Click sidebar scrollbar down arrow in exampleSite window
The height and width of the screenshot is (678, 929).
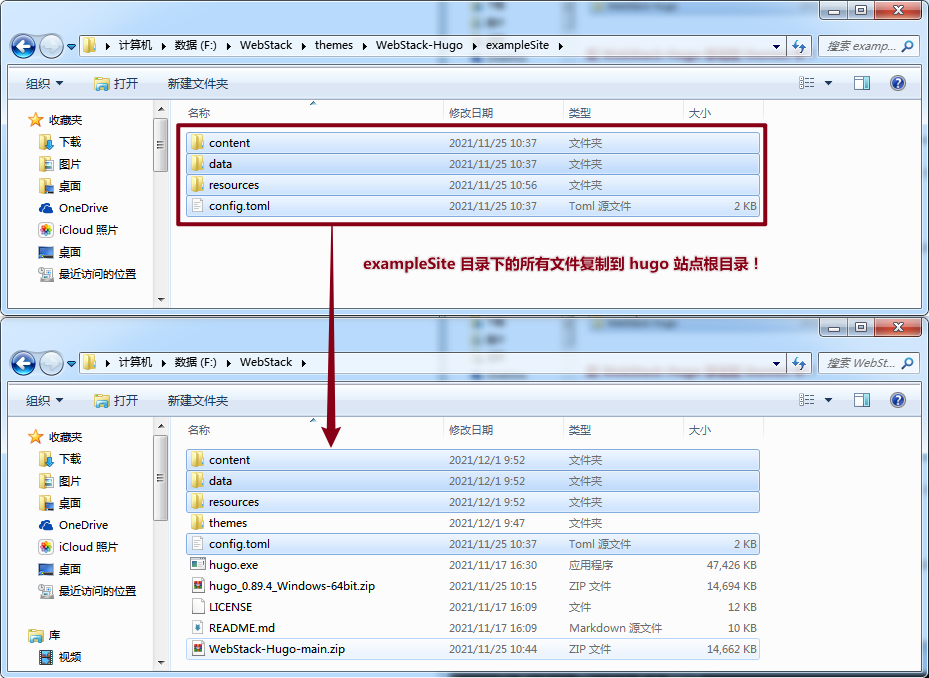pos(161,300)
